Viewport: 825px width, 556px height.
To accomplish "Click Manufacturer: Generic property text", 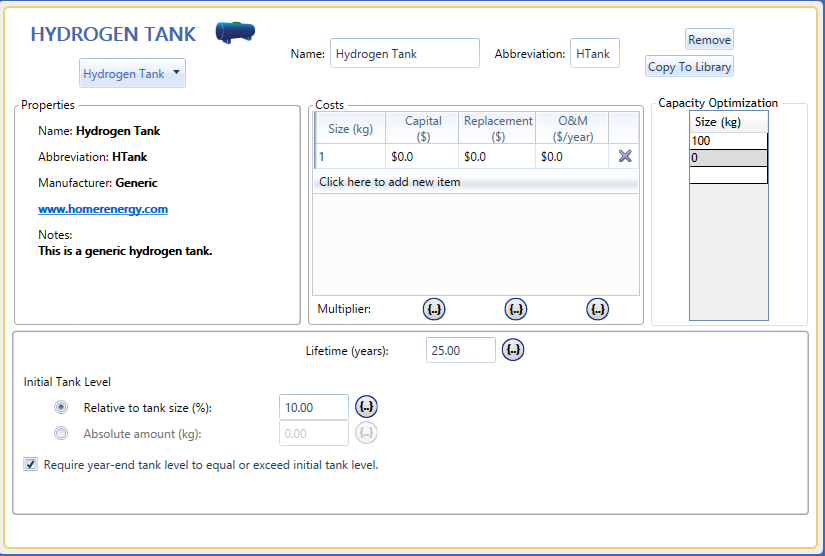I will coord(98,183).
